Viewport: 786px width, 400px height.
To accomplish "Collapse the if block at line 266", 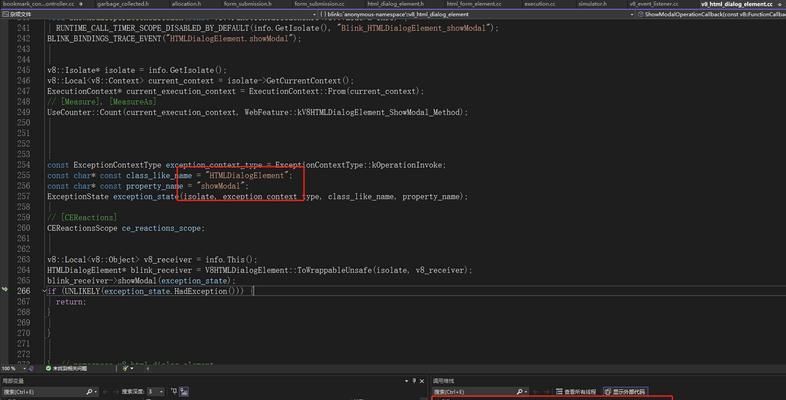I will (44, 291).
